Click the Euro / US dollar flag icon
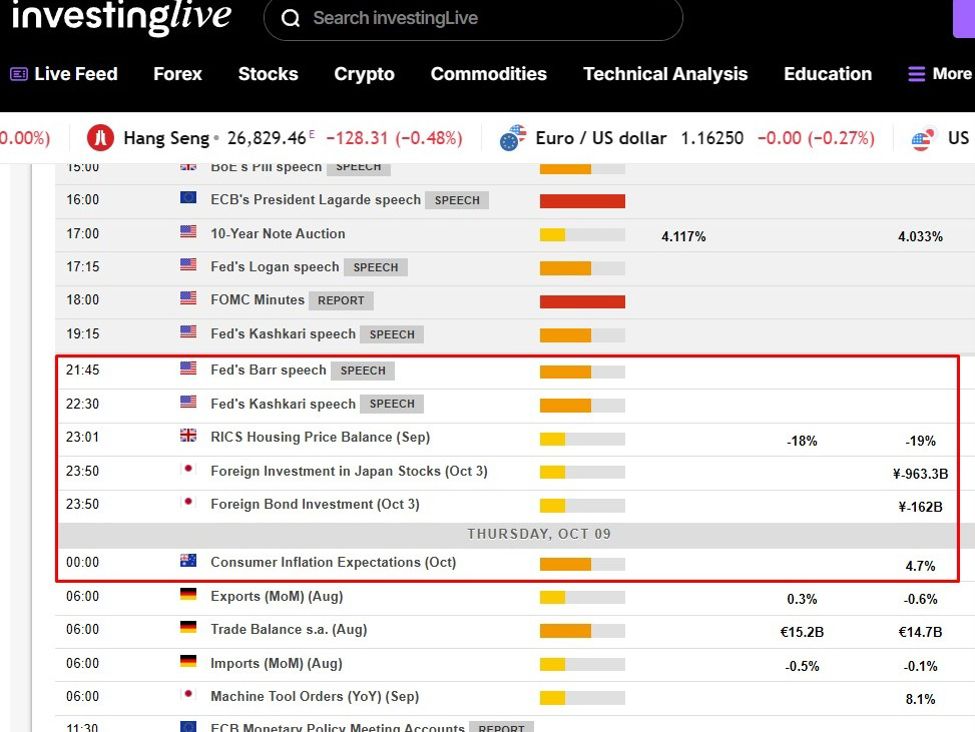Viewport: 975px width, 732px height. tap(514, 138)
